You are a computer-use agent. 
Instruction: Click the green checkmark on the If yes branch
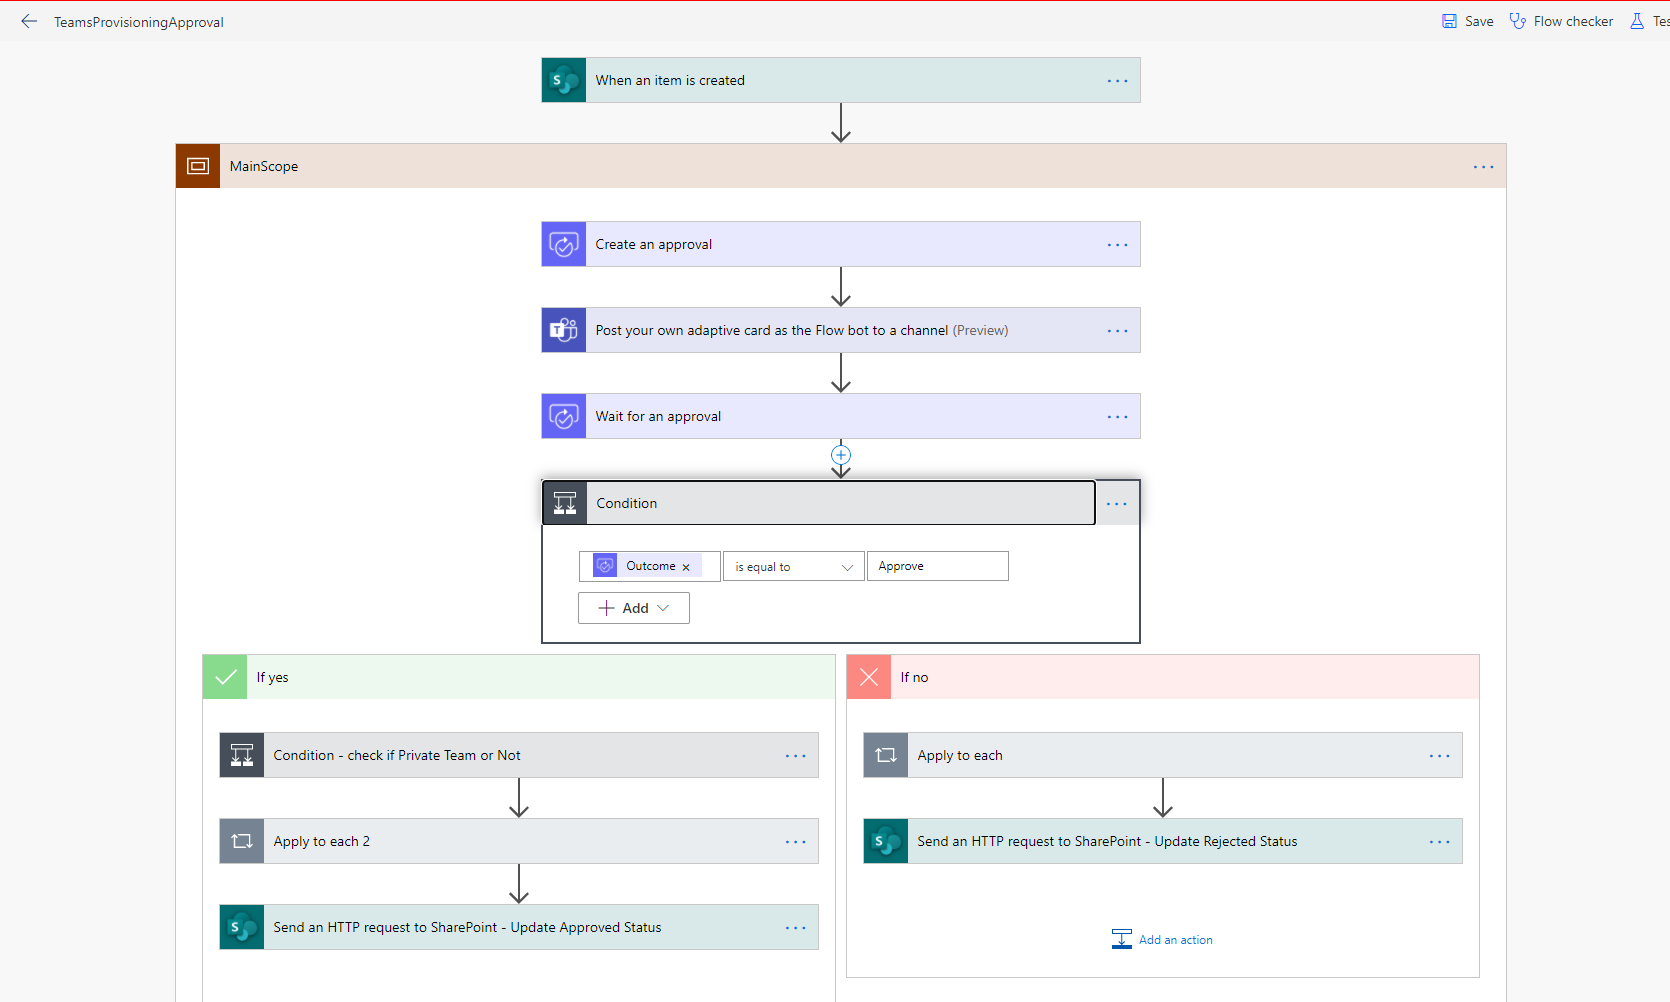coord(224,677)
